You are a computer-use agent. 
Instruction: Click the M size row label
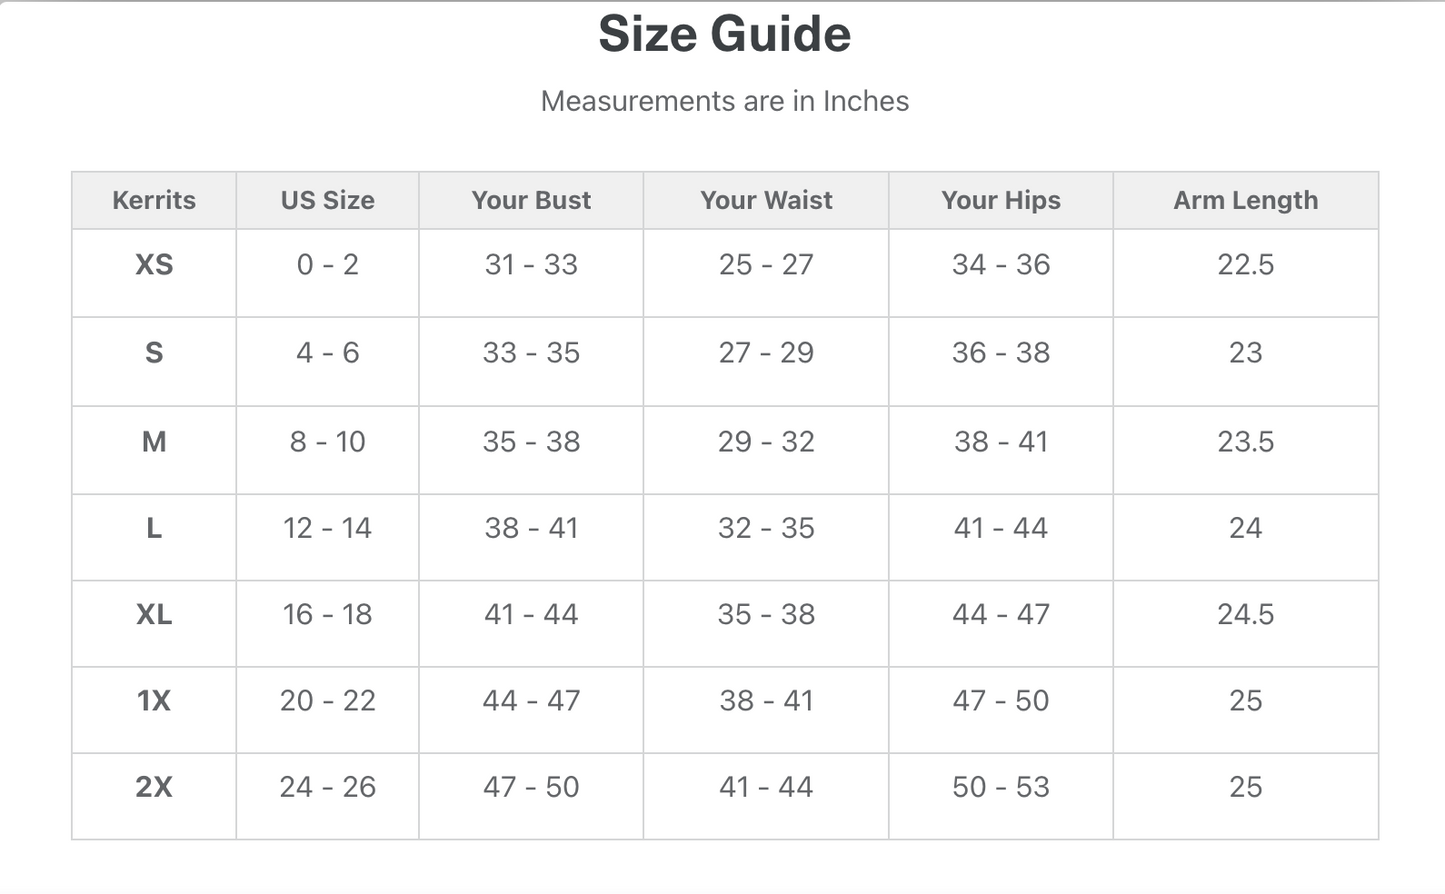(154, 441)
